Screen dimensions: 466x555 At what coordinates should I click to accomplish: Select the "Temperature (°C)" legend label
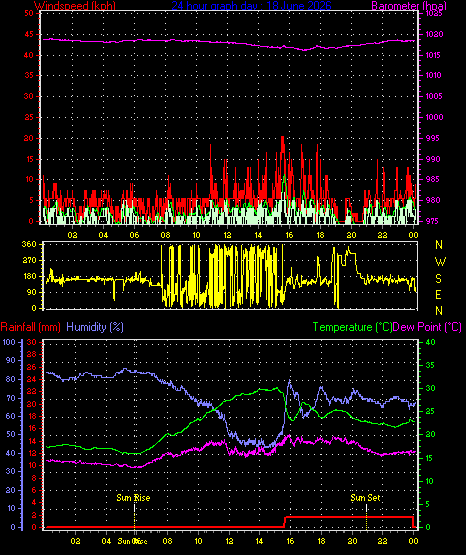[x=352, y=327]
